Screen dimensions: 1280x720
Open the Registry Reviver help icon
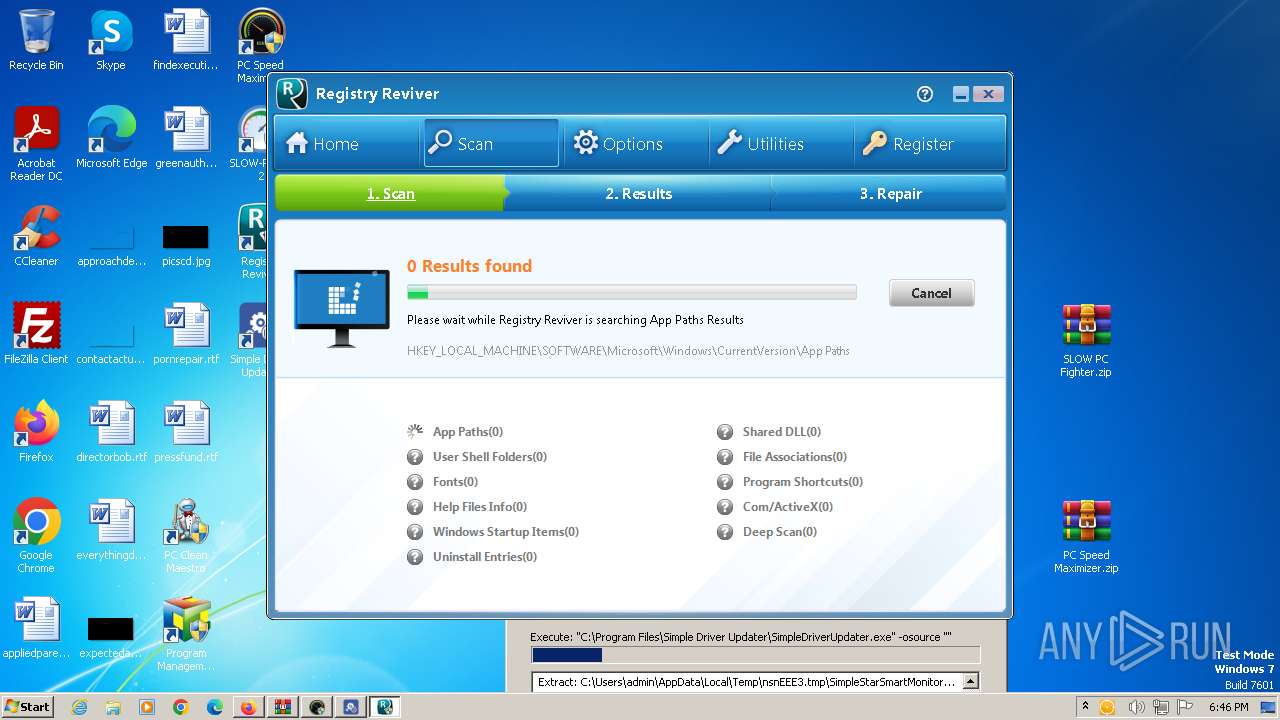(x=925, y=94)
